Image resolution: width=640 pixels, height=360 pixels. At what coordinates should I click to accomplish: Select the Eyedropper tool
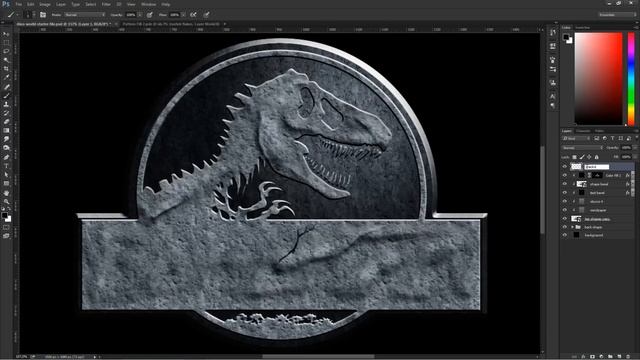coord(6,78)
